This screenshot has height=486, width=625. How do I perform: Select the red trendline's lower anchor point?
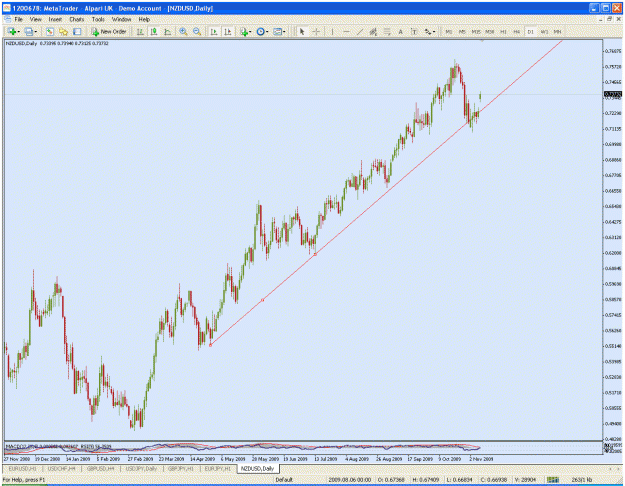pyautogui.click(x=210, y=345)
